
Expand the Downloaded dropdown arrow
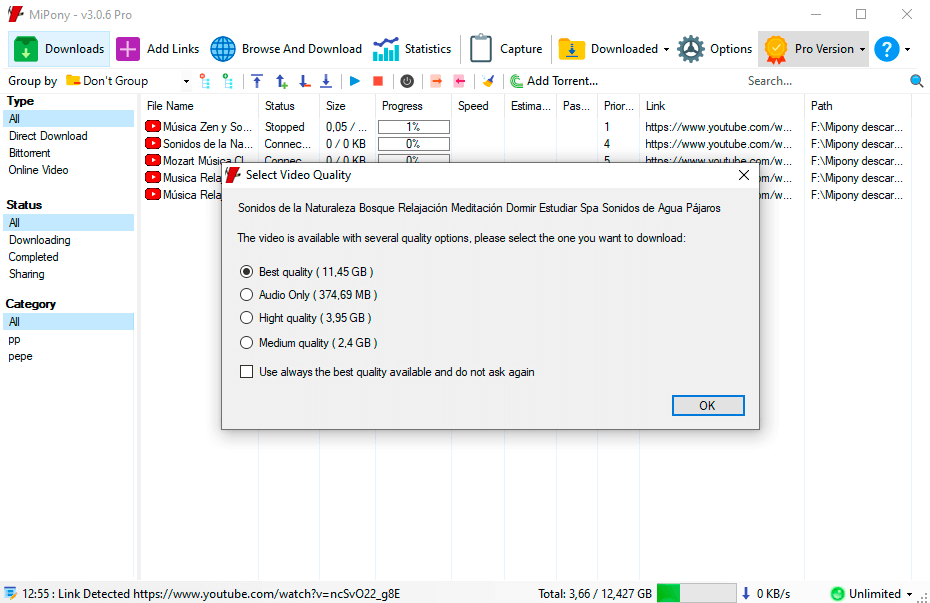pyautogui.click(x=666, y=49)
